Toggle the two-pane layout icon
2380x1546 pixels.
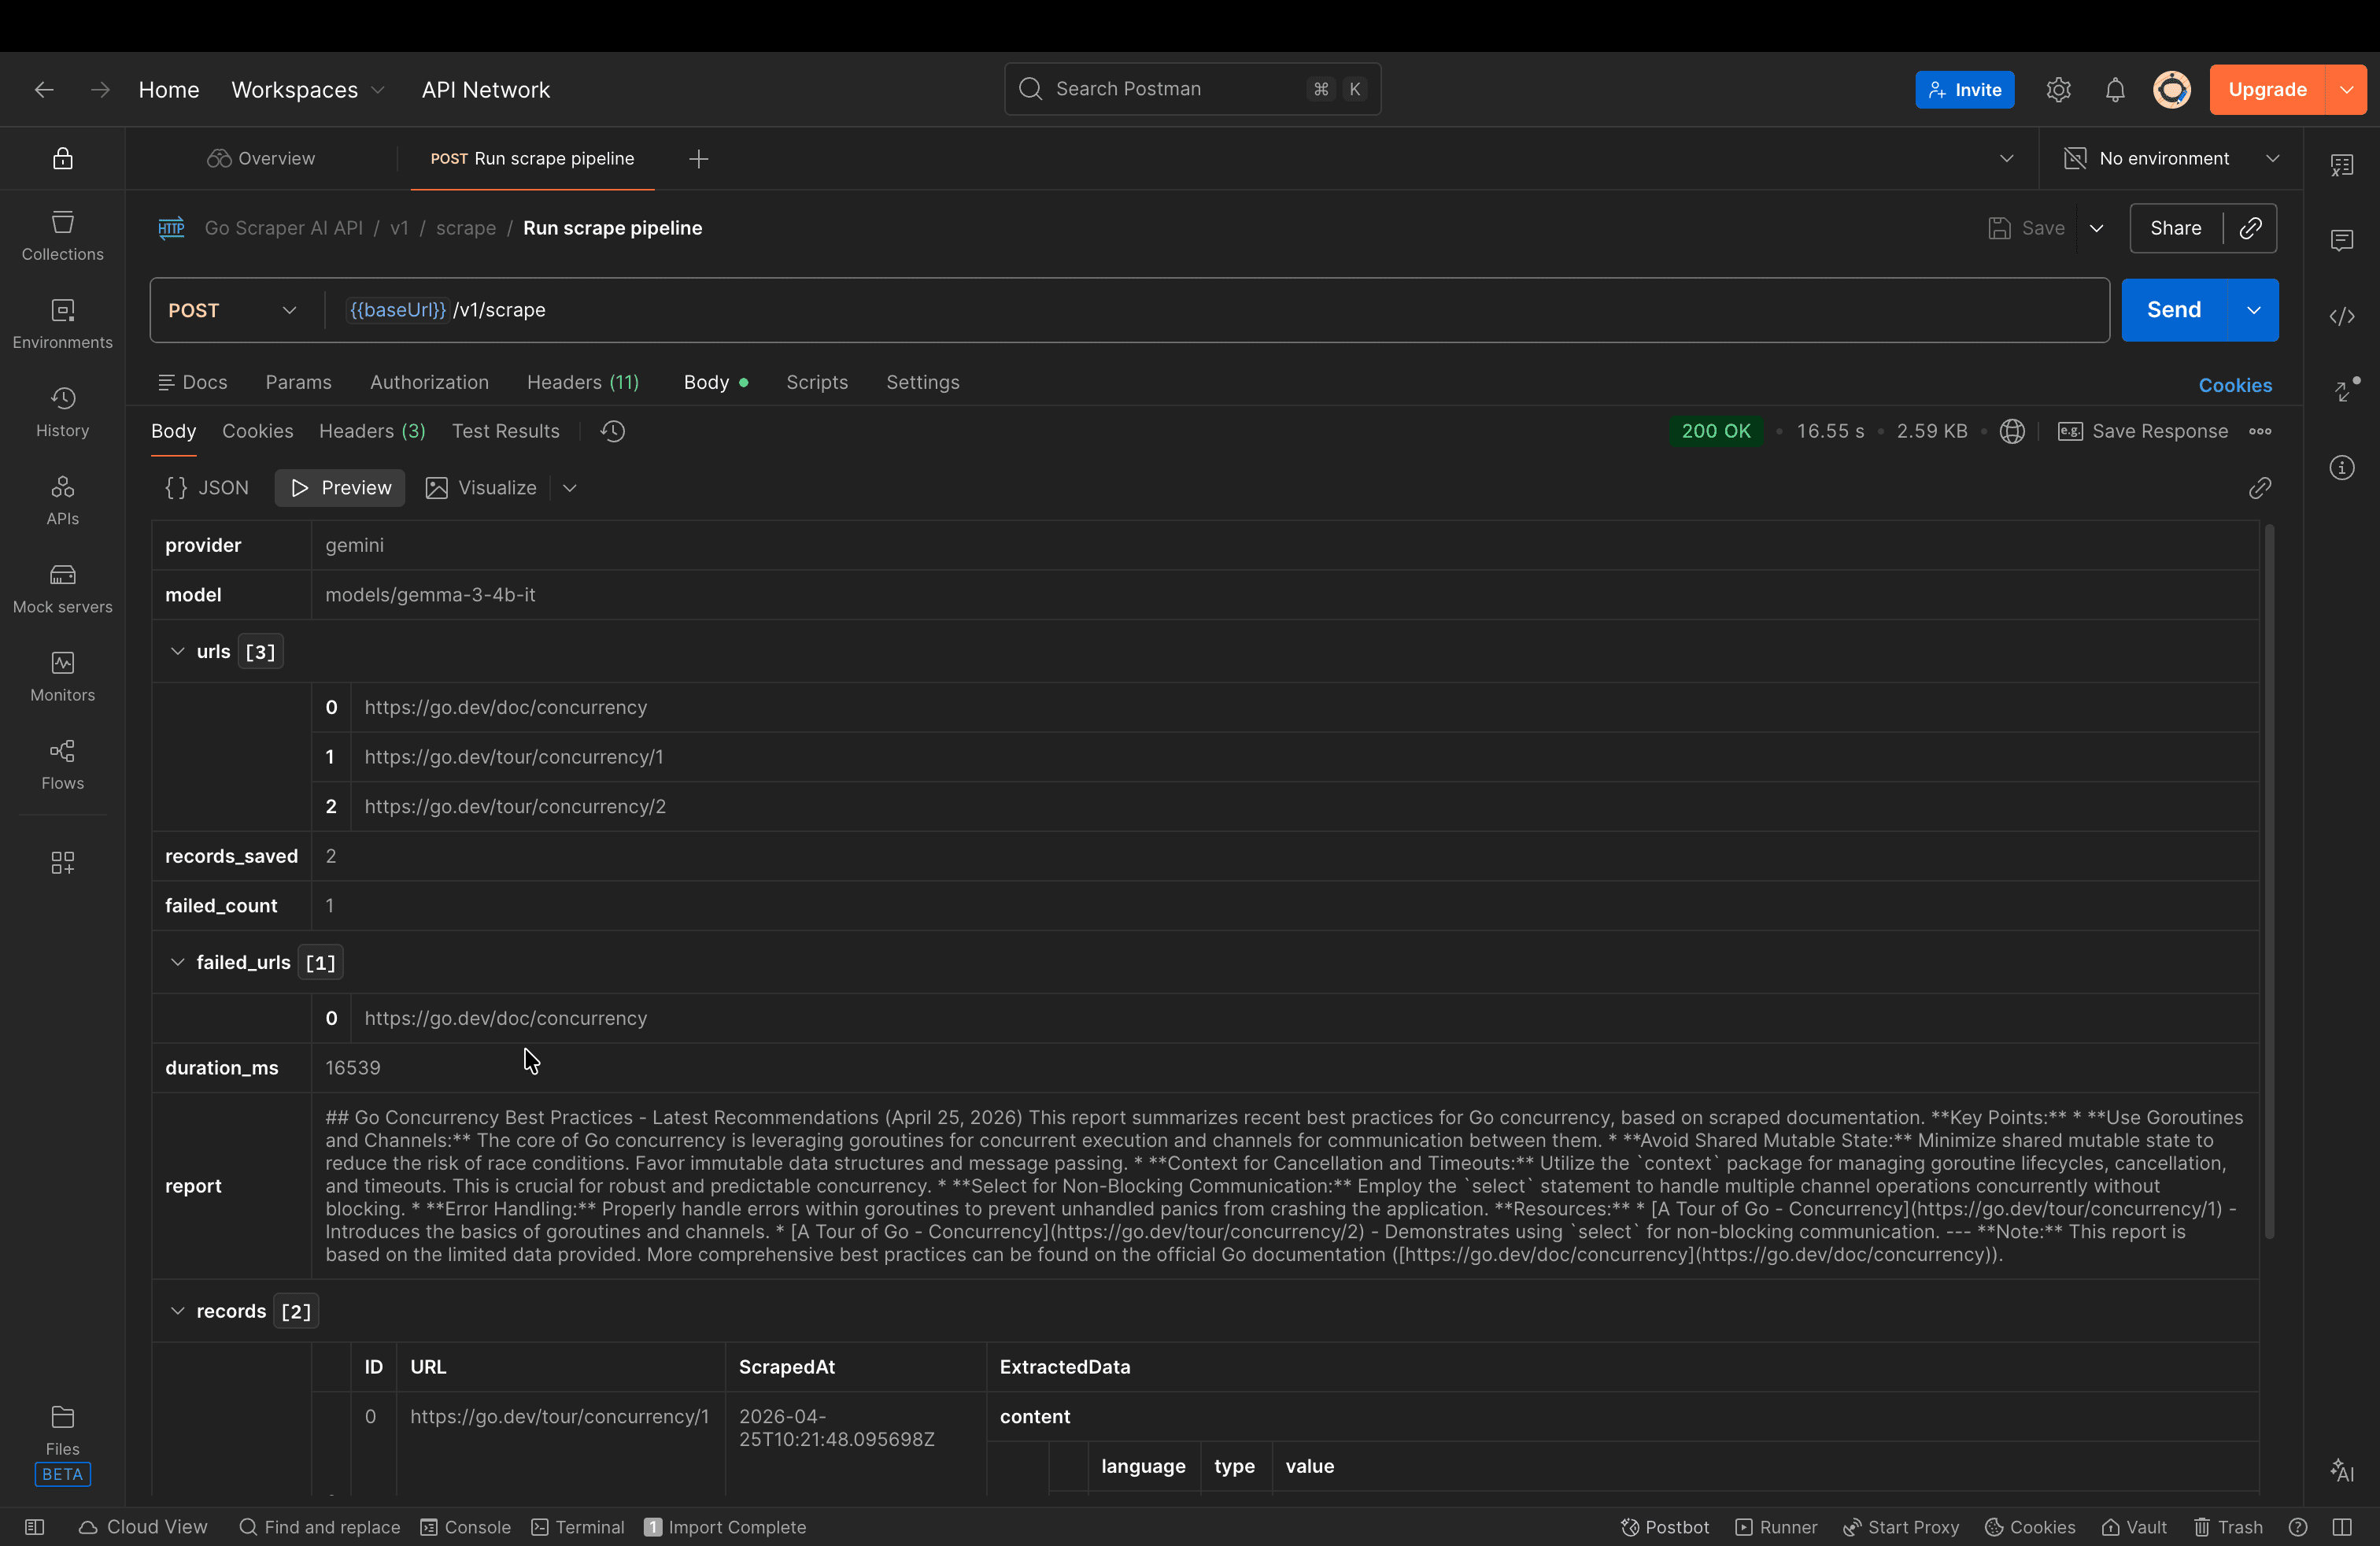coord(2342,1527)
